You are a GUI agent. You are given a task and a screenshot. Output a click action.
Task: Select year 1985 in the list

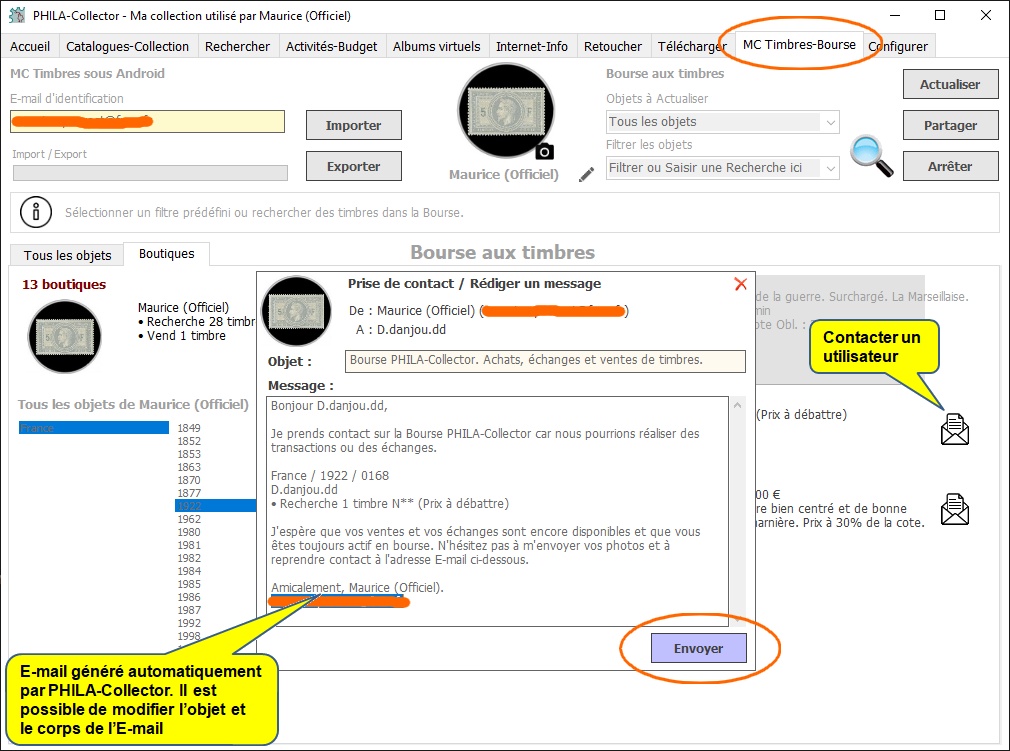pyautogui.click(x=189, y=584)
